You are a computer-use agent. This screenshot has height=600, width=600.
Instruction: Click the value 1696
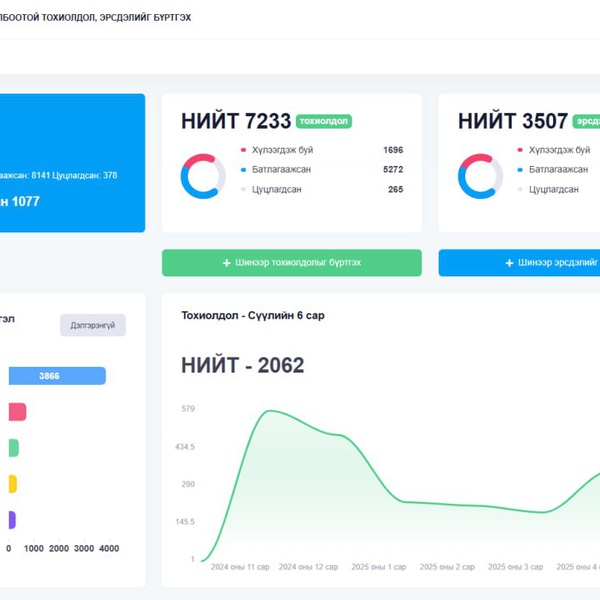click(x=393, y=150)
